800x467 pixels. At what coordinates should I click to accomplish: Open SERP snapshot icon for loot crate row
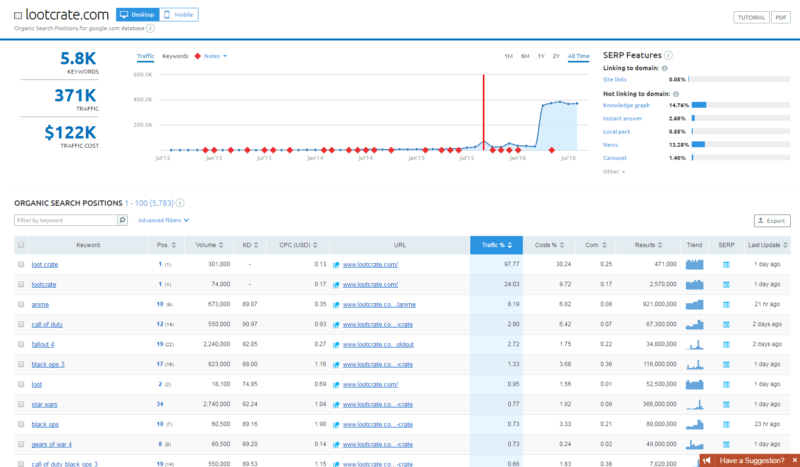pyautogui.click(x=726, y=264)
